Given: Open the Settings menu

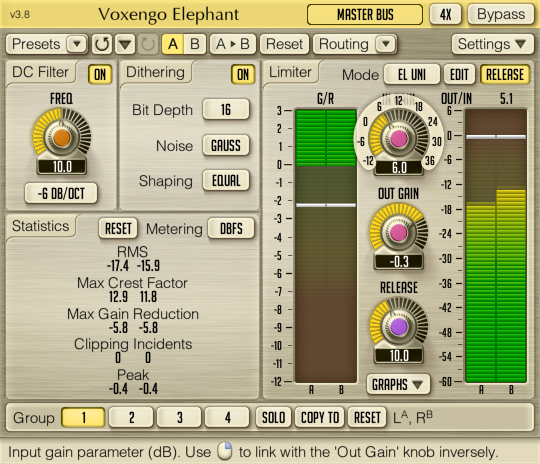Looking at the screenshot, I should (x=492, y=44).
